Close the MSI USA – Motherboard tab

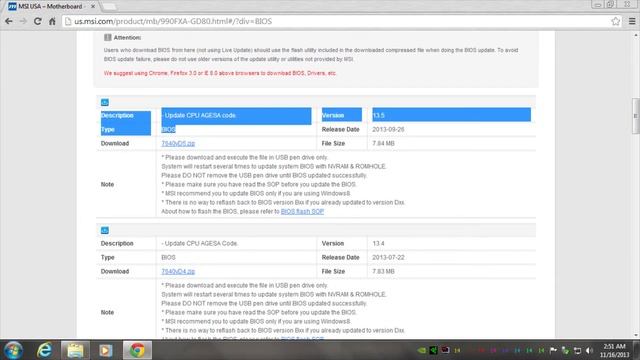(93, 7)
